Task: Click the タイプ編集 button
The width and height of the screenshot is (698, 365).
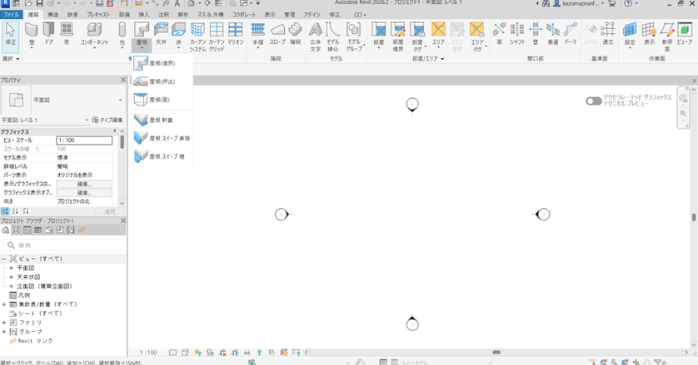Action: pyautogui.click(x=107, y=120)
